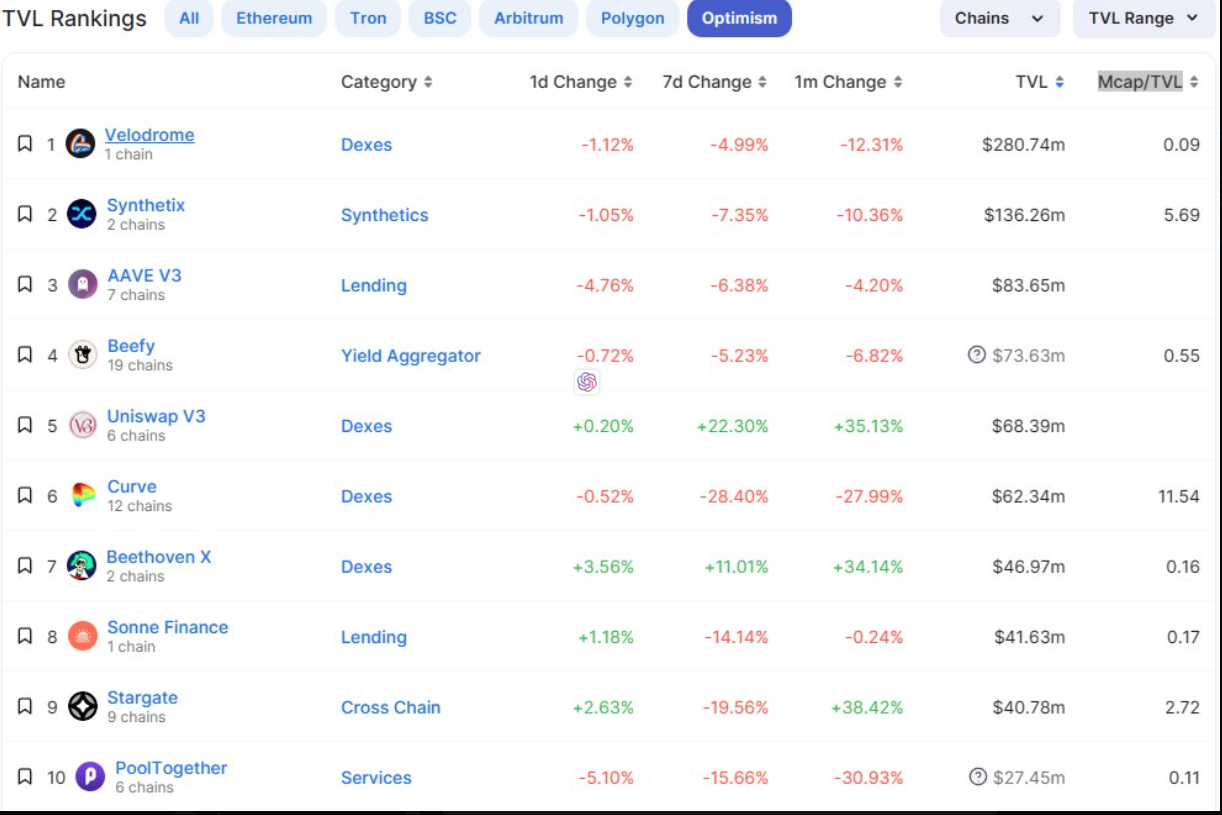Select the Arbitrum chain tab
The height and width of the screenshot is (815, 1222).
coord(528,18)
